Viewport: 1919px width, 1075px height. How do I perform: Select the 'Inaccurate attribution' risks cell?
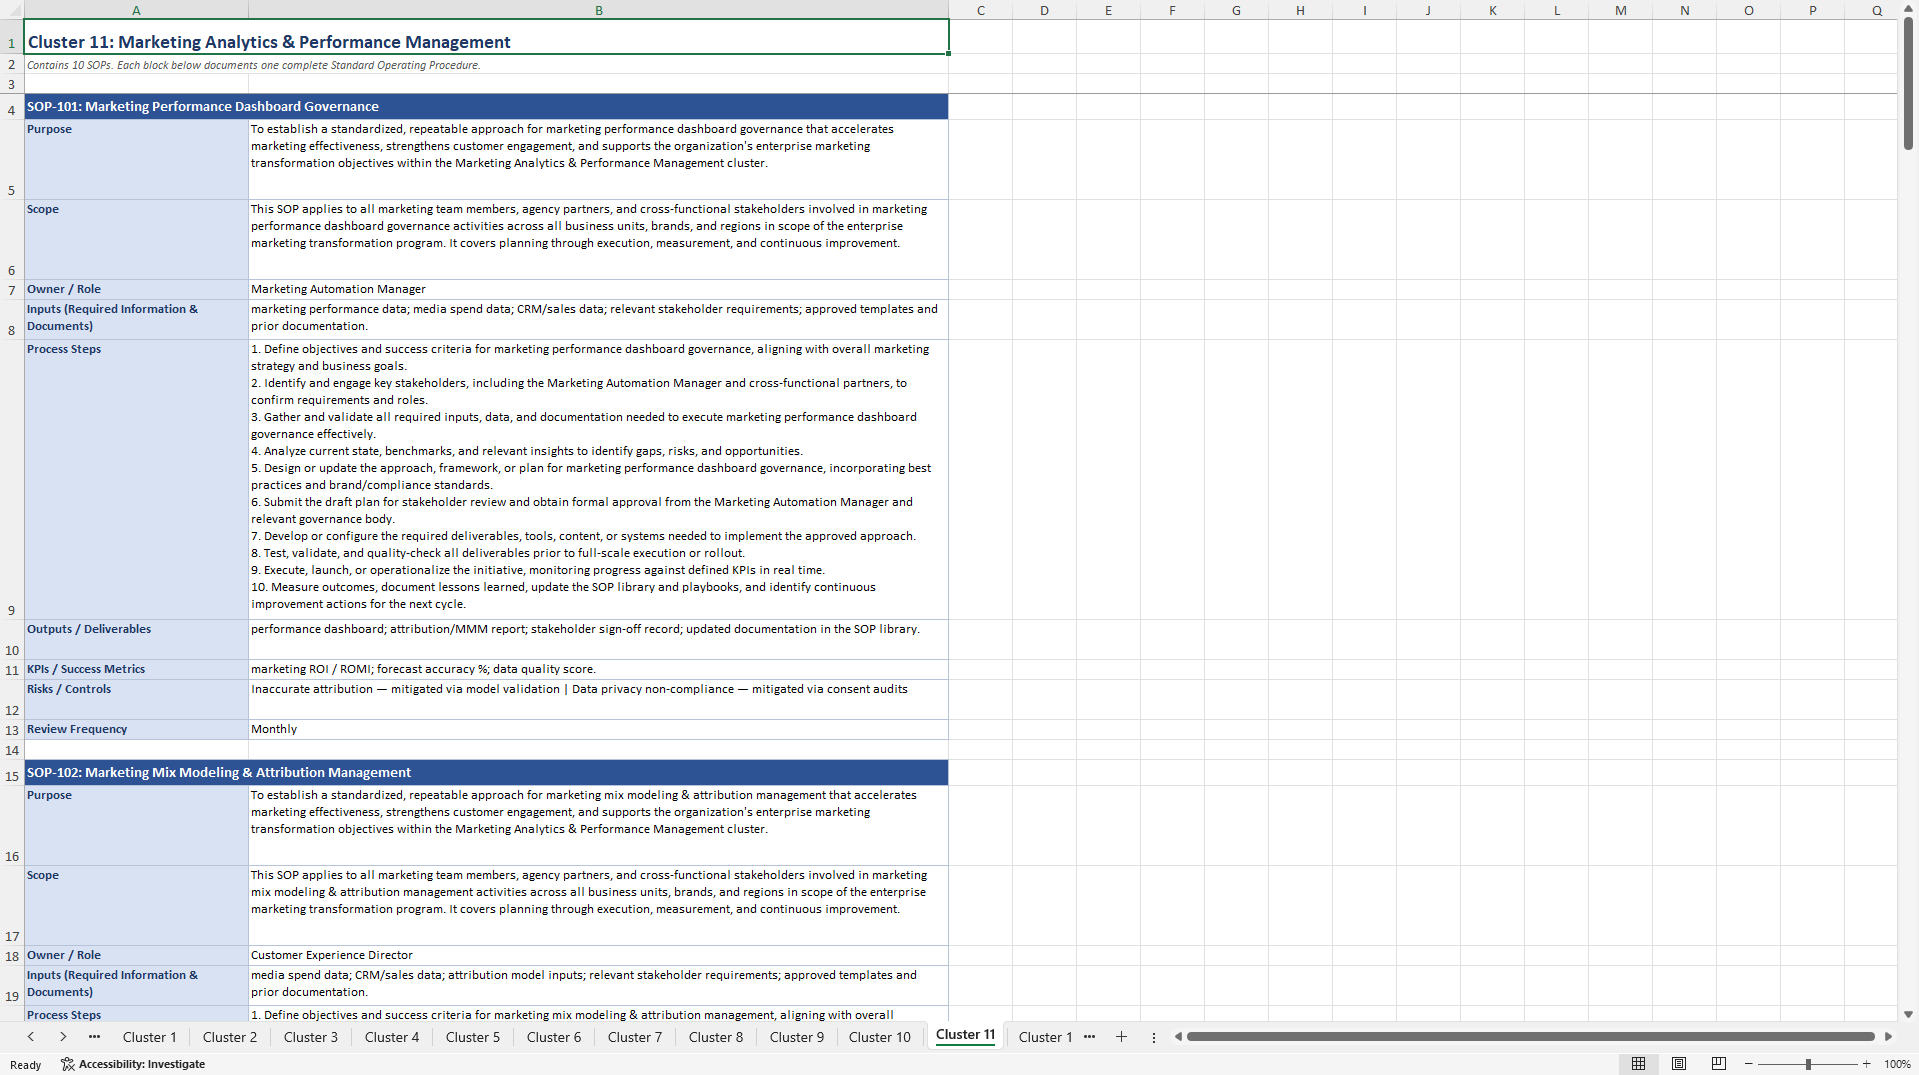(x=598, y=699)
